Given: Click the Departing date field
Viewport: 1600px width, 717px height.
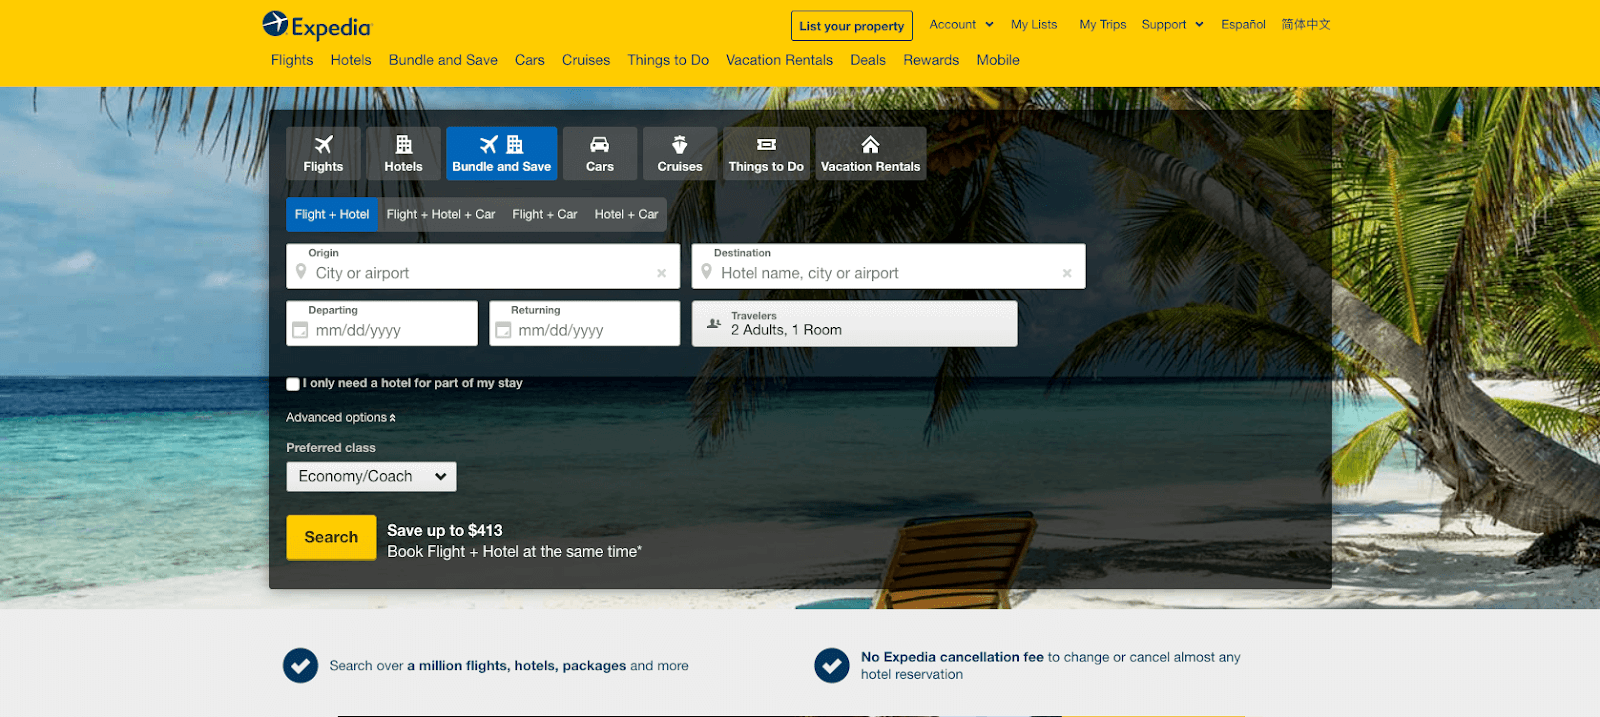Looking at the screenshot, I should (x=382, y=324).
